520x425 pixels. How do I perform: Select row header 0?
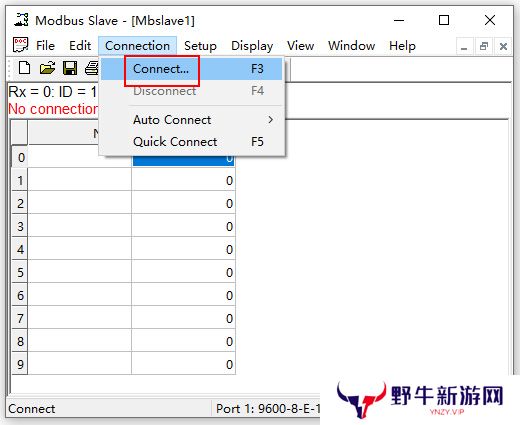click(x=20, y=157)
